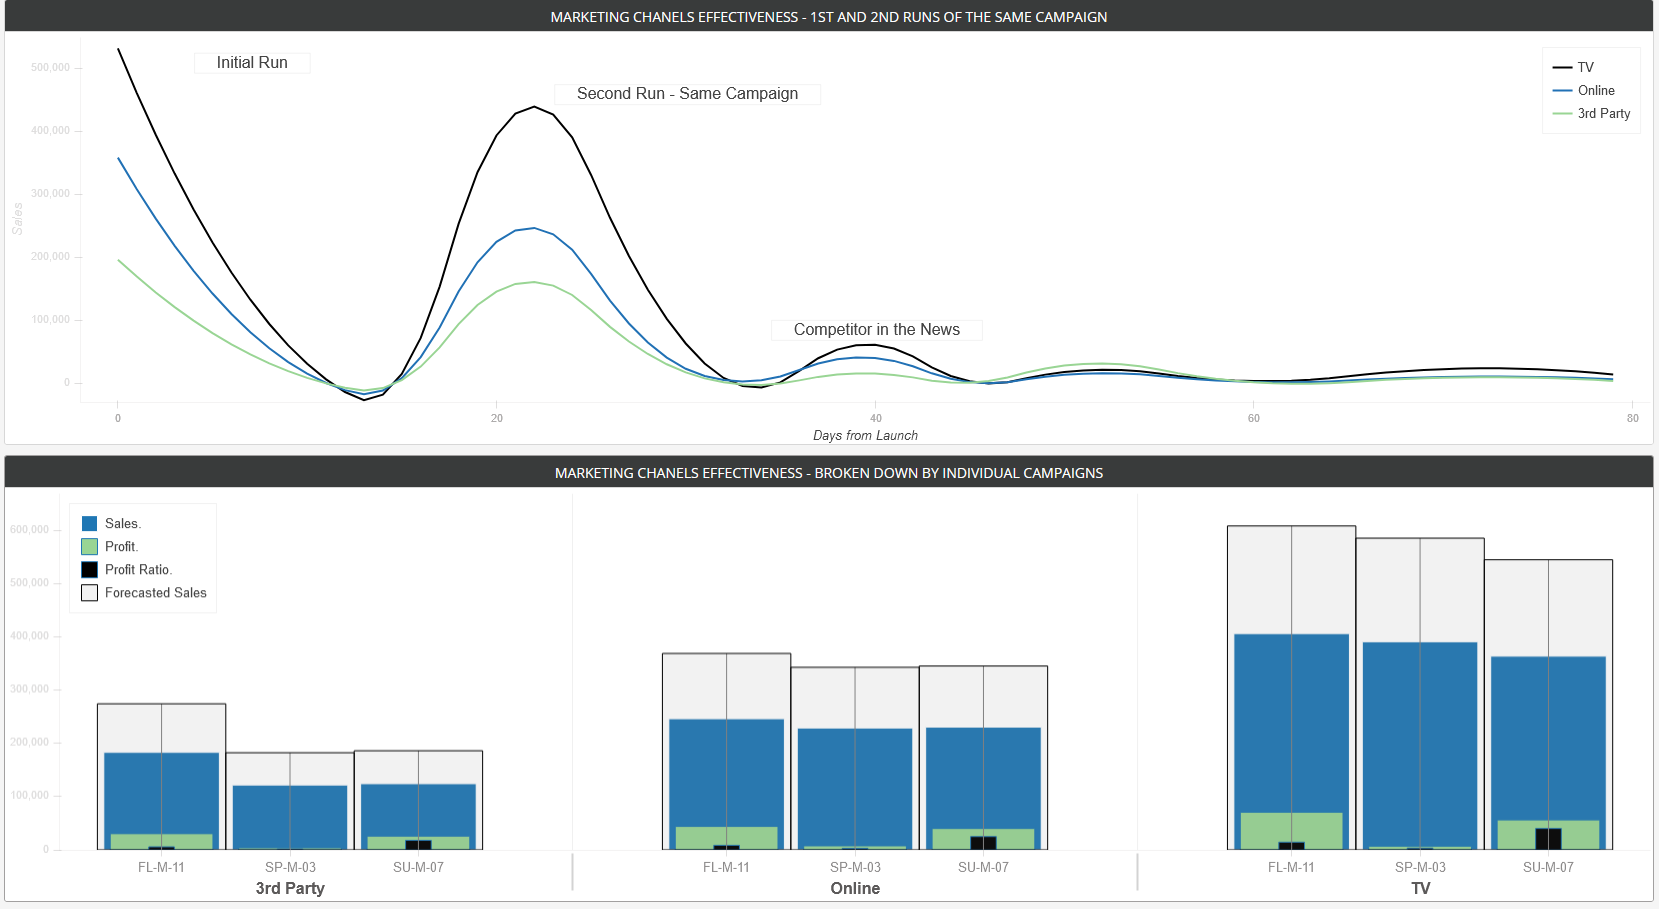
Task: Click the Online SU-M-07 black profit ratio bar
Action: pyautogui.click(x=983, y=843)
